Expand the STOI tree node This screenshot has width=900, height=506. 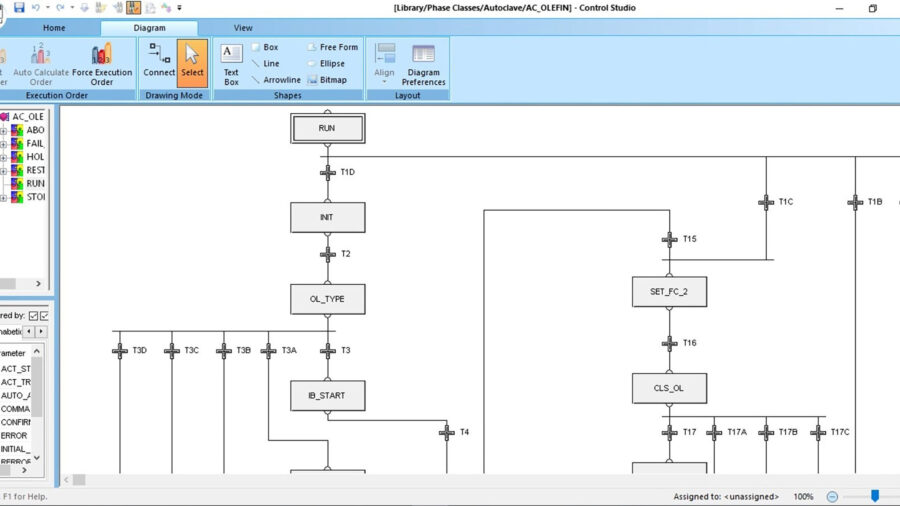tap(3, 197)
